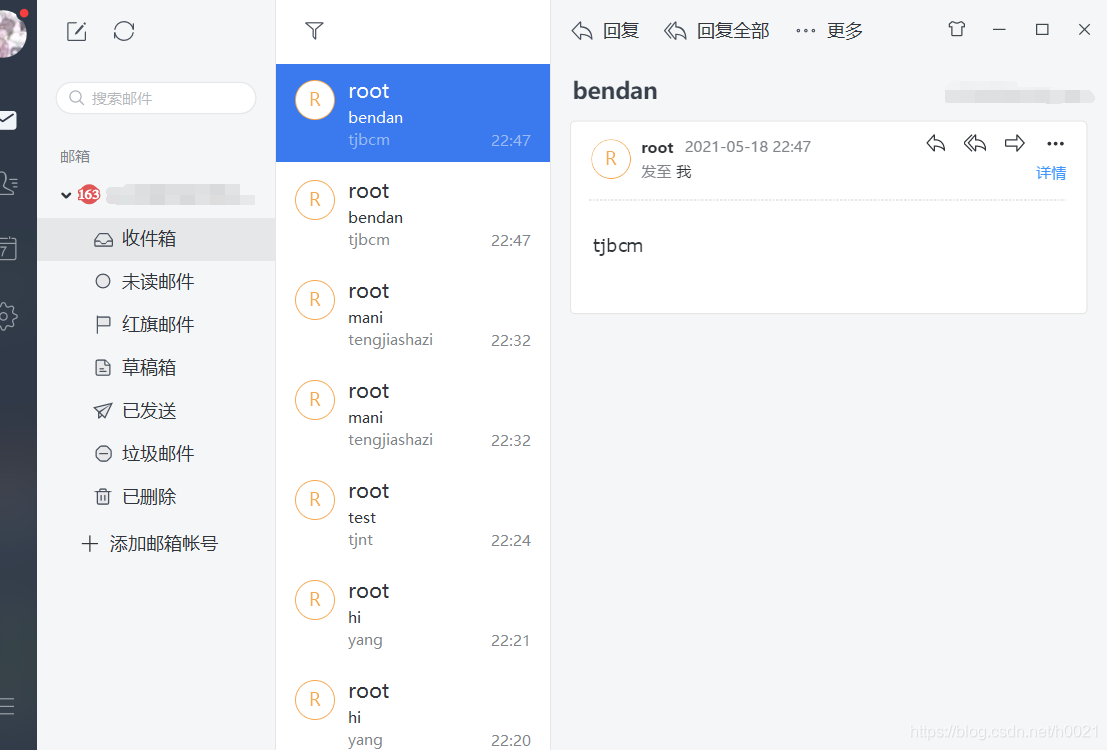Select the root email with subject mani

click(x=412, y=313)
